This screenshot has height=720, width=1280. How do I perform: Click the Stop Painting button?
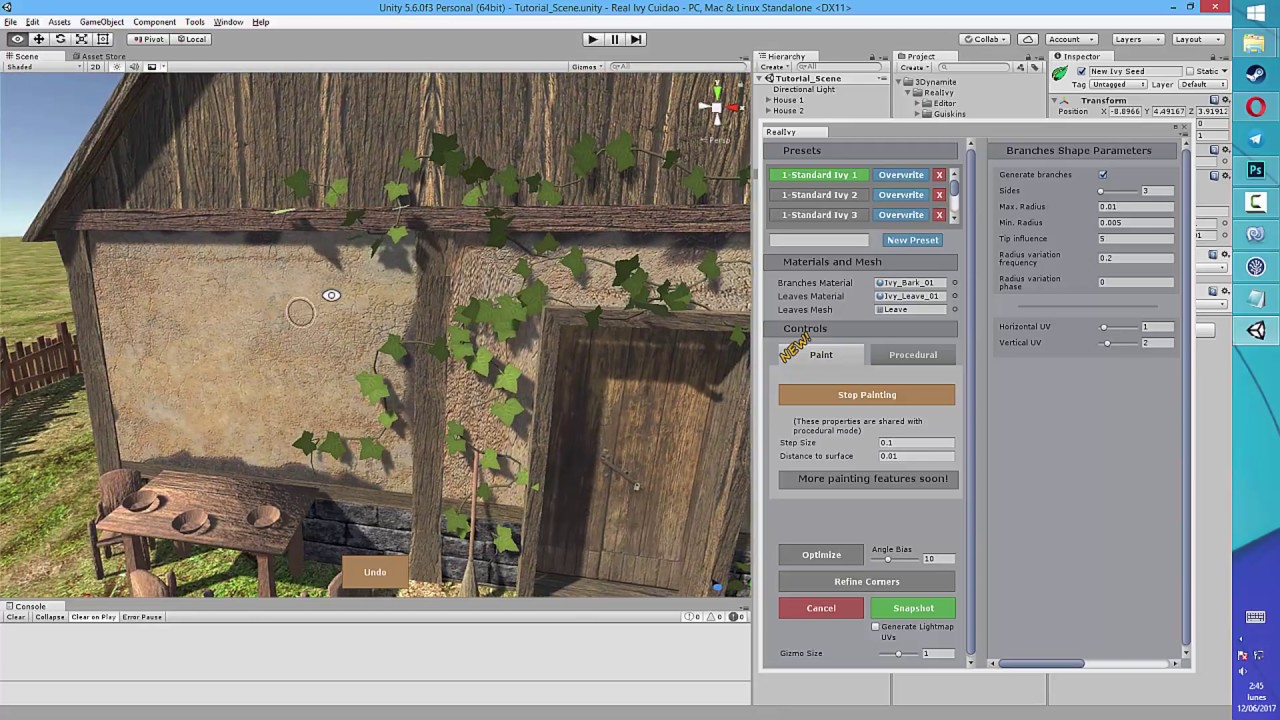coord(867,395)
